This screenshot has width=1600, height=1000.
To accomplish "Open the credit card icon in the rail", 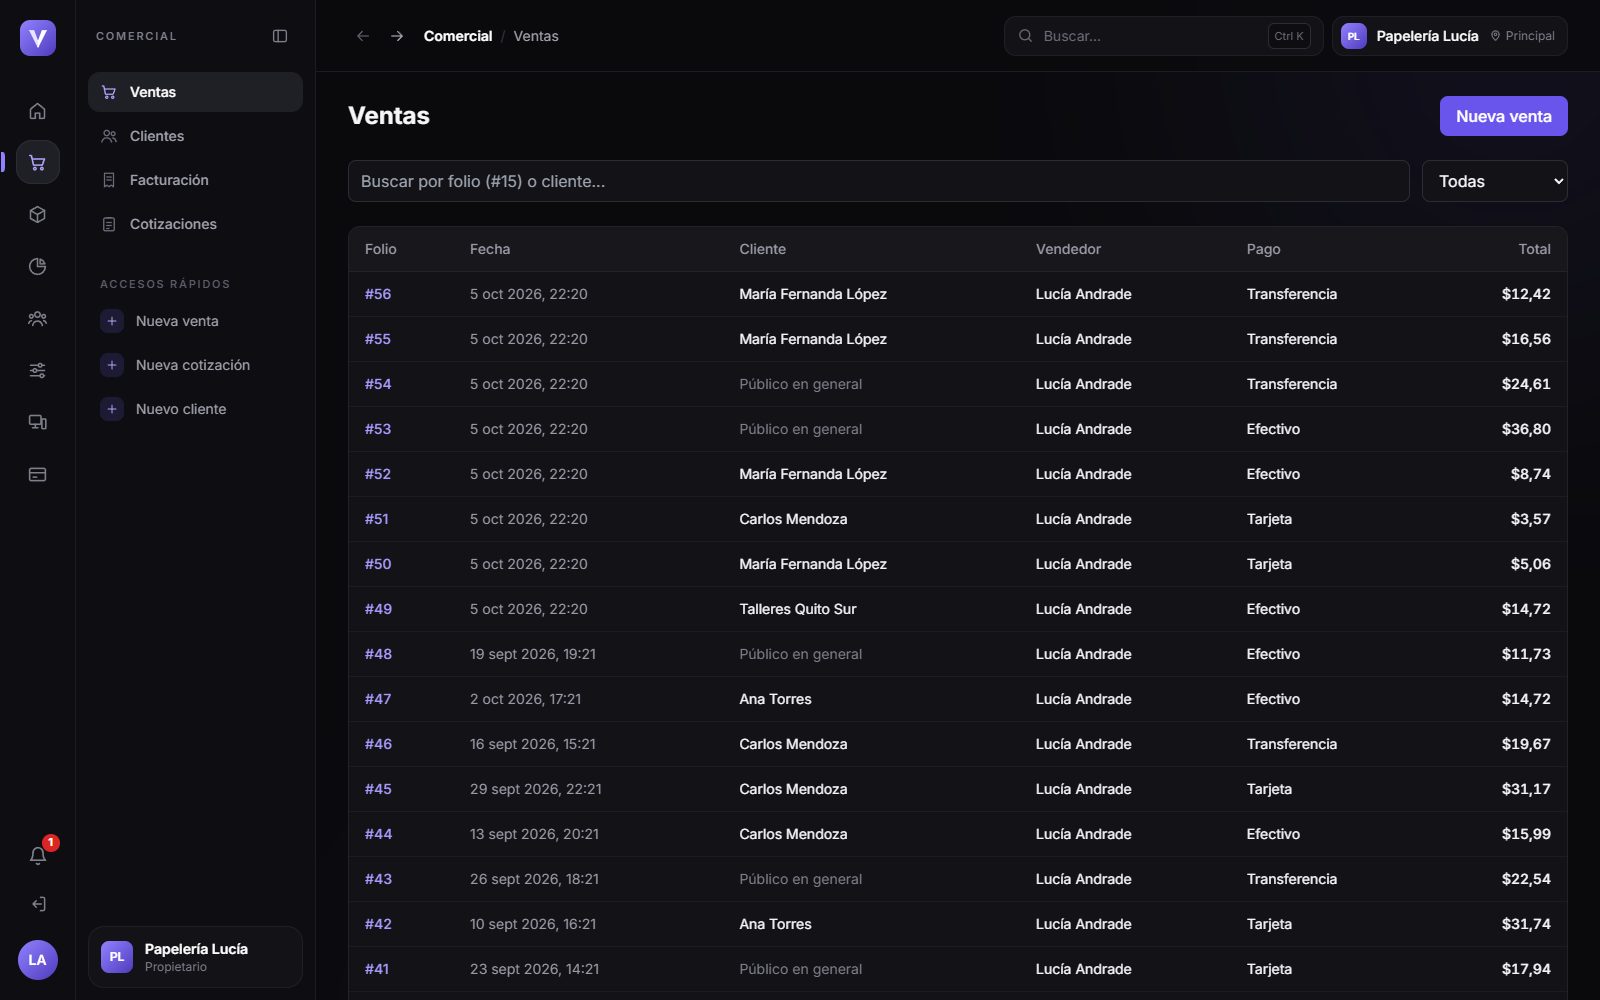I will 37,474.
